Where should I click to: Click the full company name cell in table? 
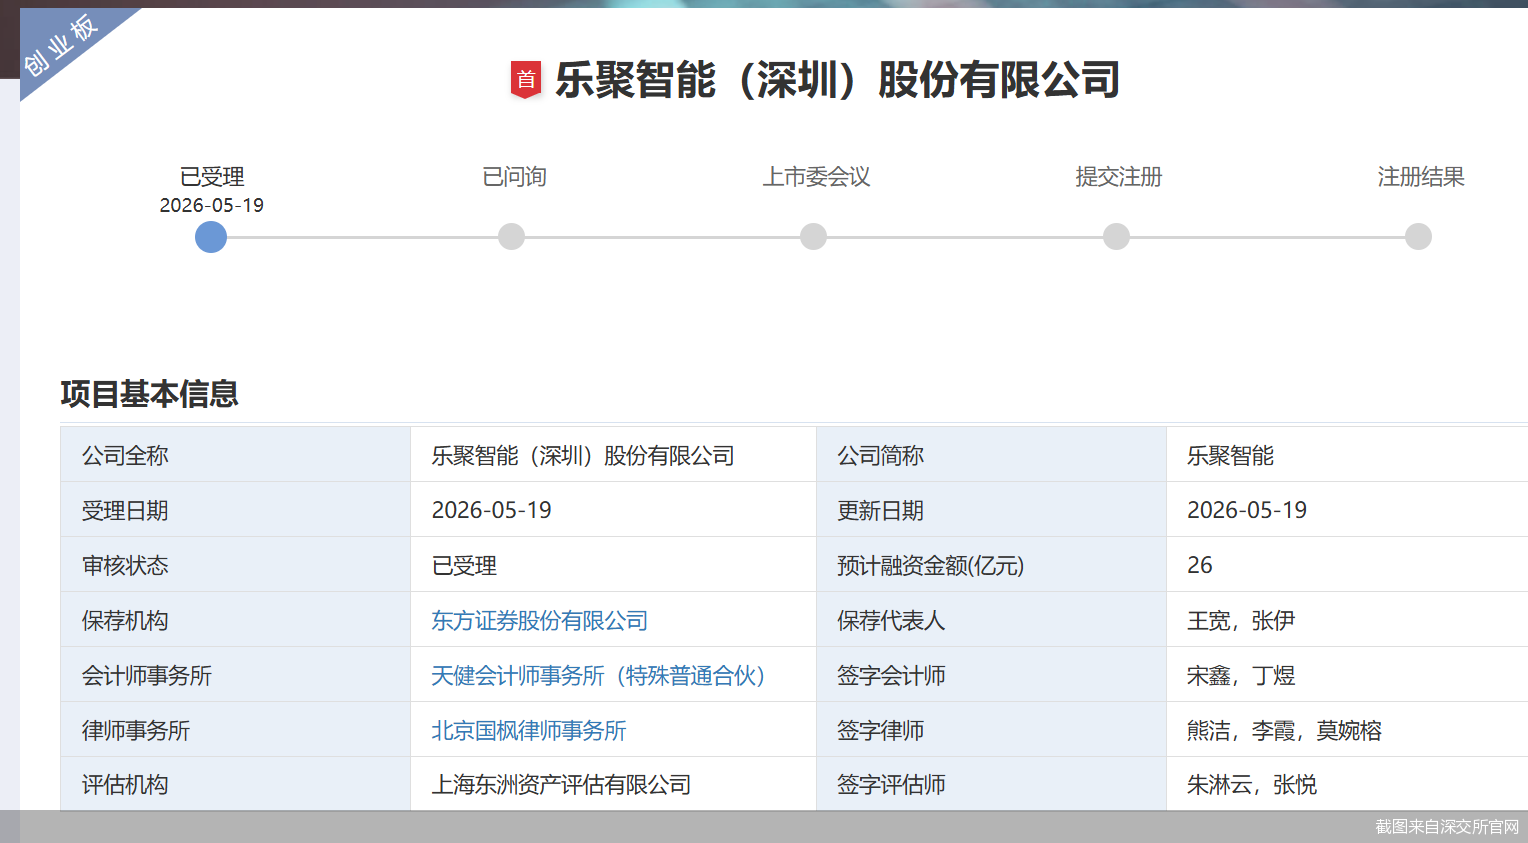tap(614, 455)
